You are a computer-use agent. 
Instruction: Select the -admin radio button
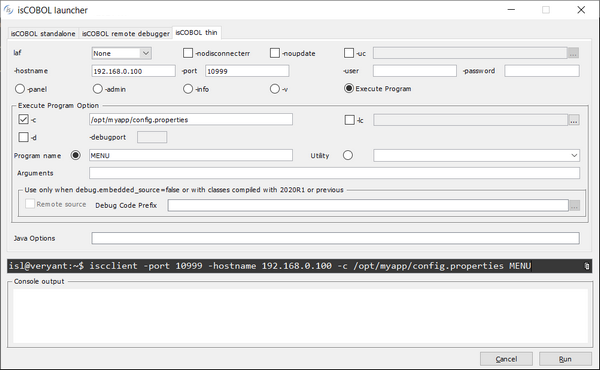[x=98, y=89]
